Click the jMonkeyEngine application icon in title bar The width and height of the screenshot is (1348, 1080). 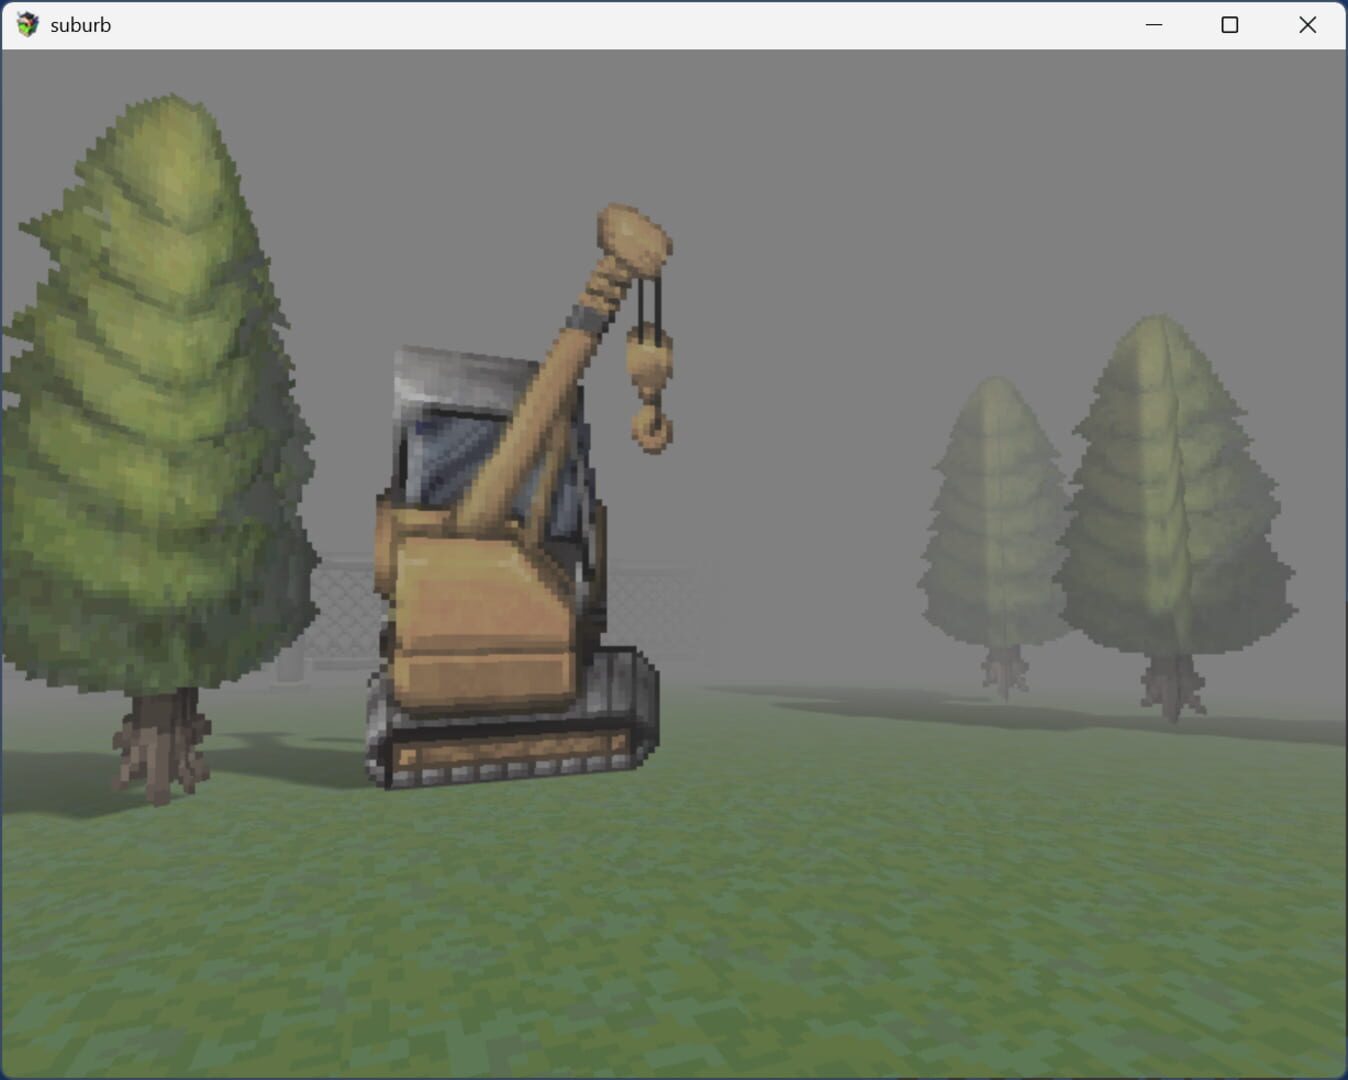point(27,24)
